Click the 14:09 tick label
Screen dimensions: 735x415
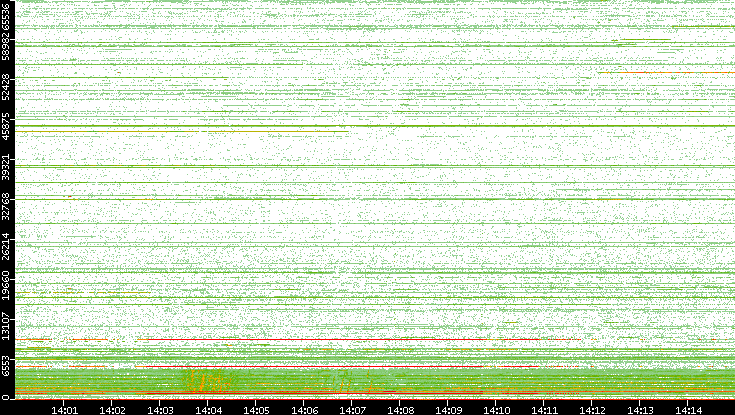pos(448,410)
